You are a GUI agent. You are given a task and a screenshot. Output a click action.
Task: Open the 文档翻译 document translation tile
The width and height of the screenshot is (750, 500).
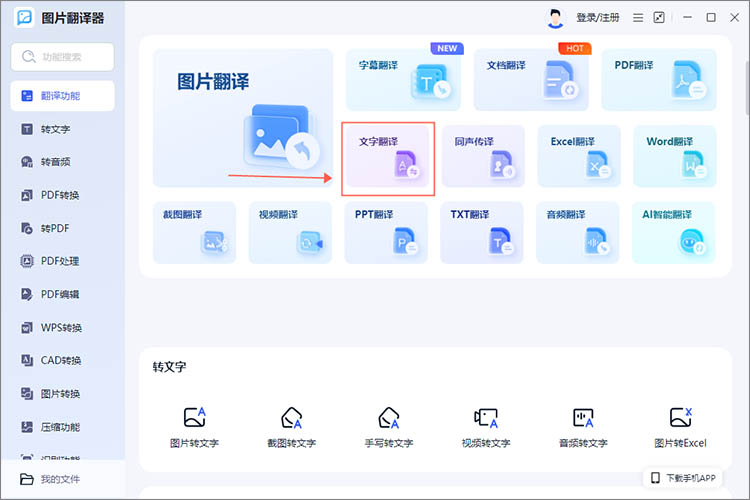point(531,80)
